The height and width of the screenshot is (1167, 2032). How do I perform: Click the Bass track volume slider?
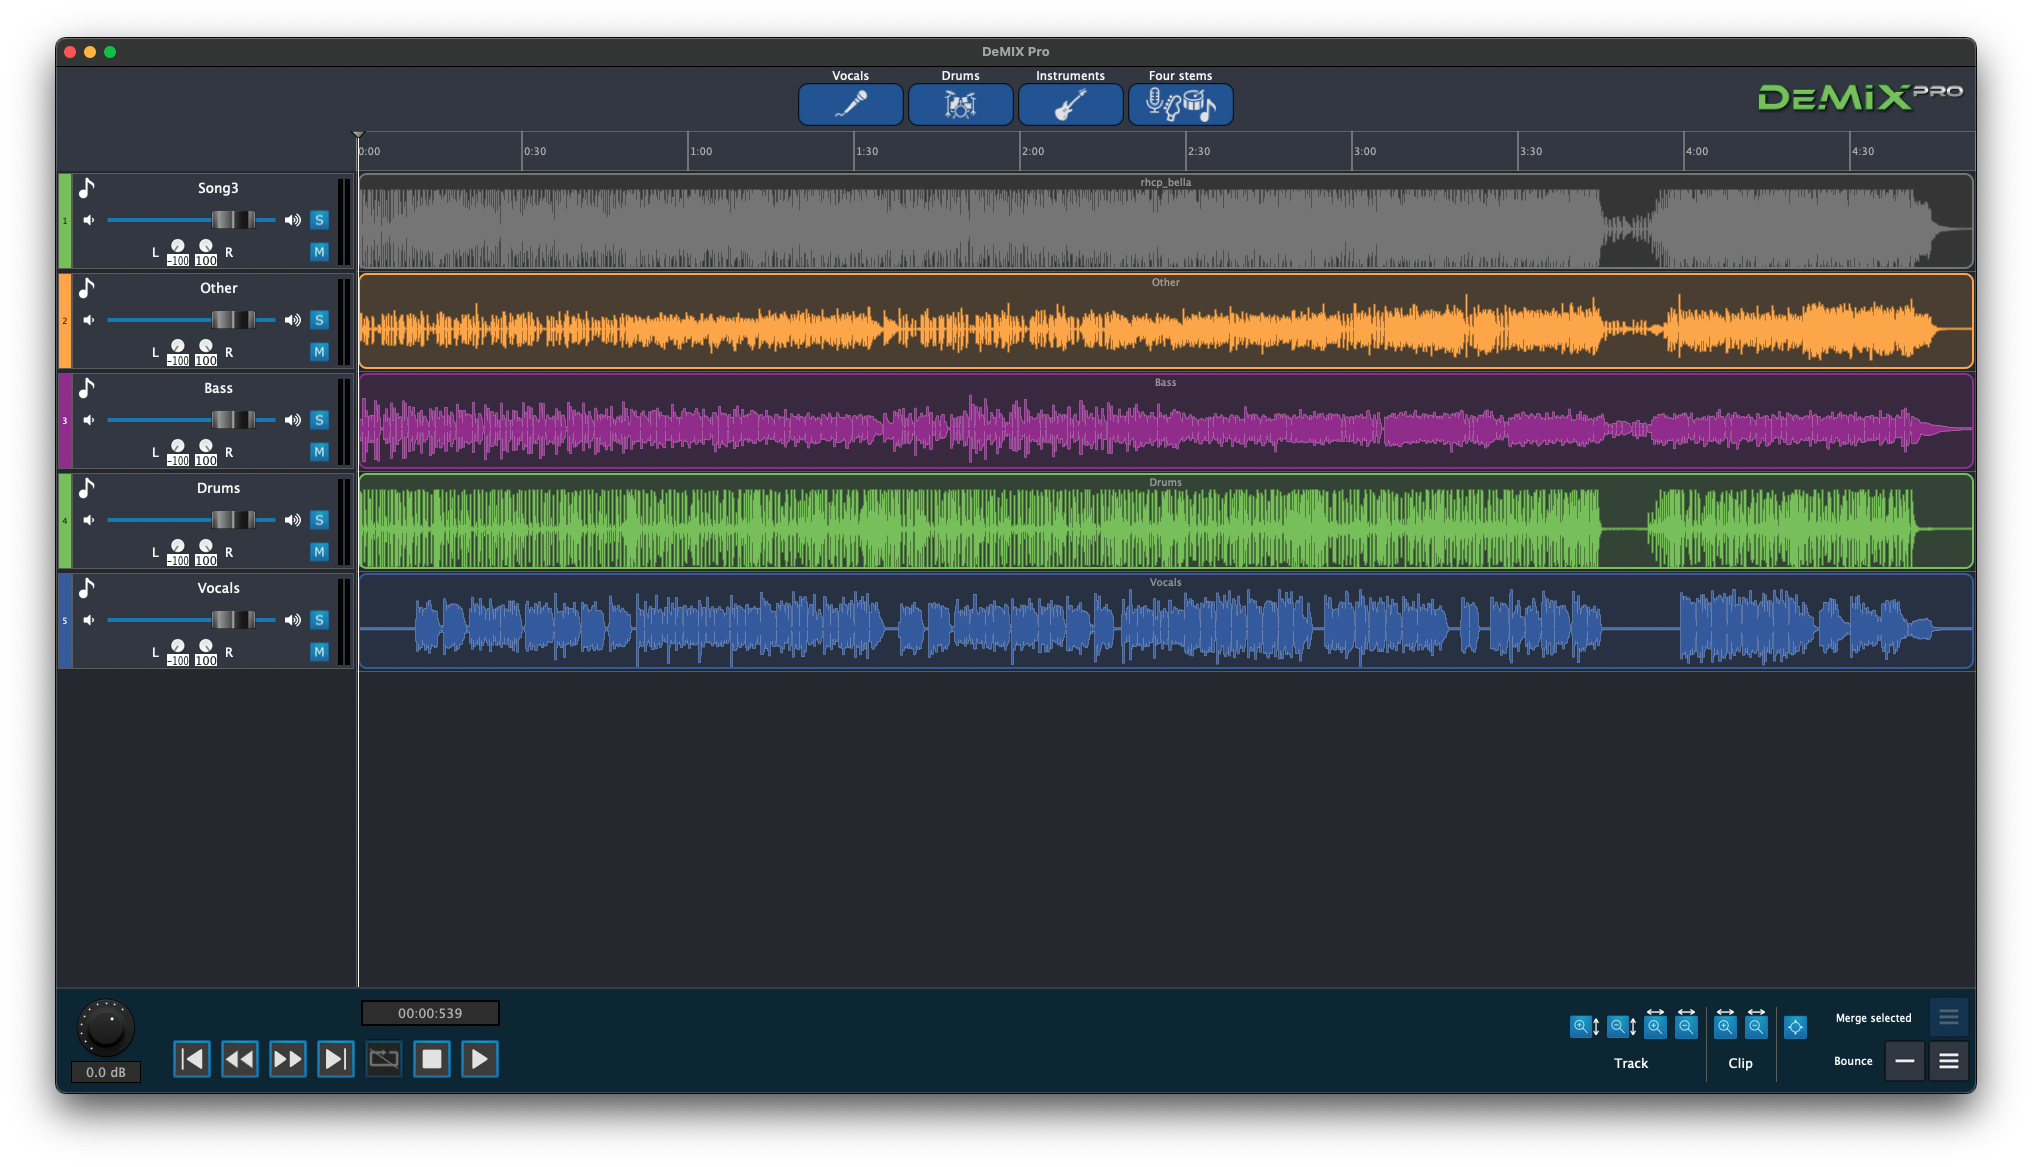tap(191, 420)
